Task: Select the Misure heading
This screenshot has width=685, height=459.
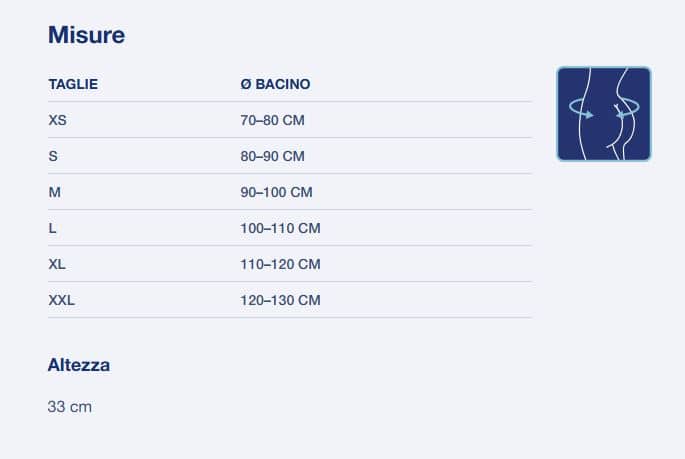Action: [86, 35]
